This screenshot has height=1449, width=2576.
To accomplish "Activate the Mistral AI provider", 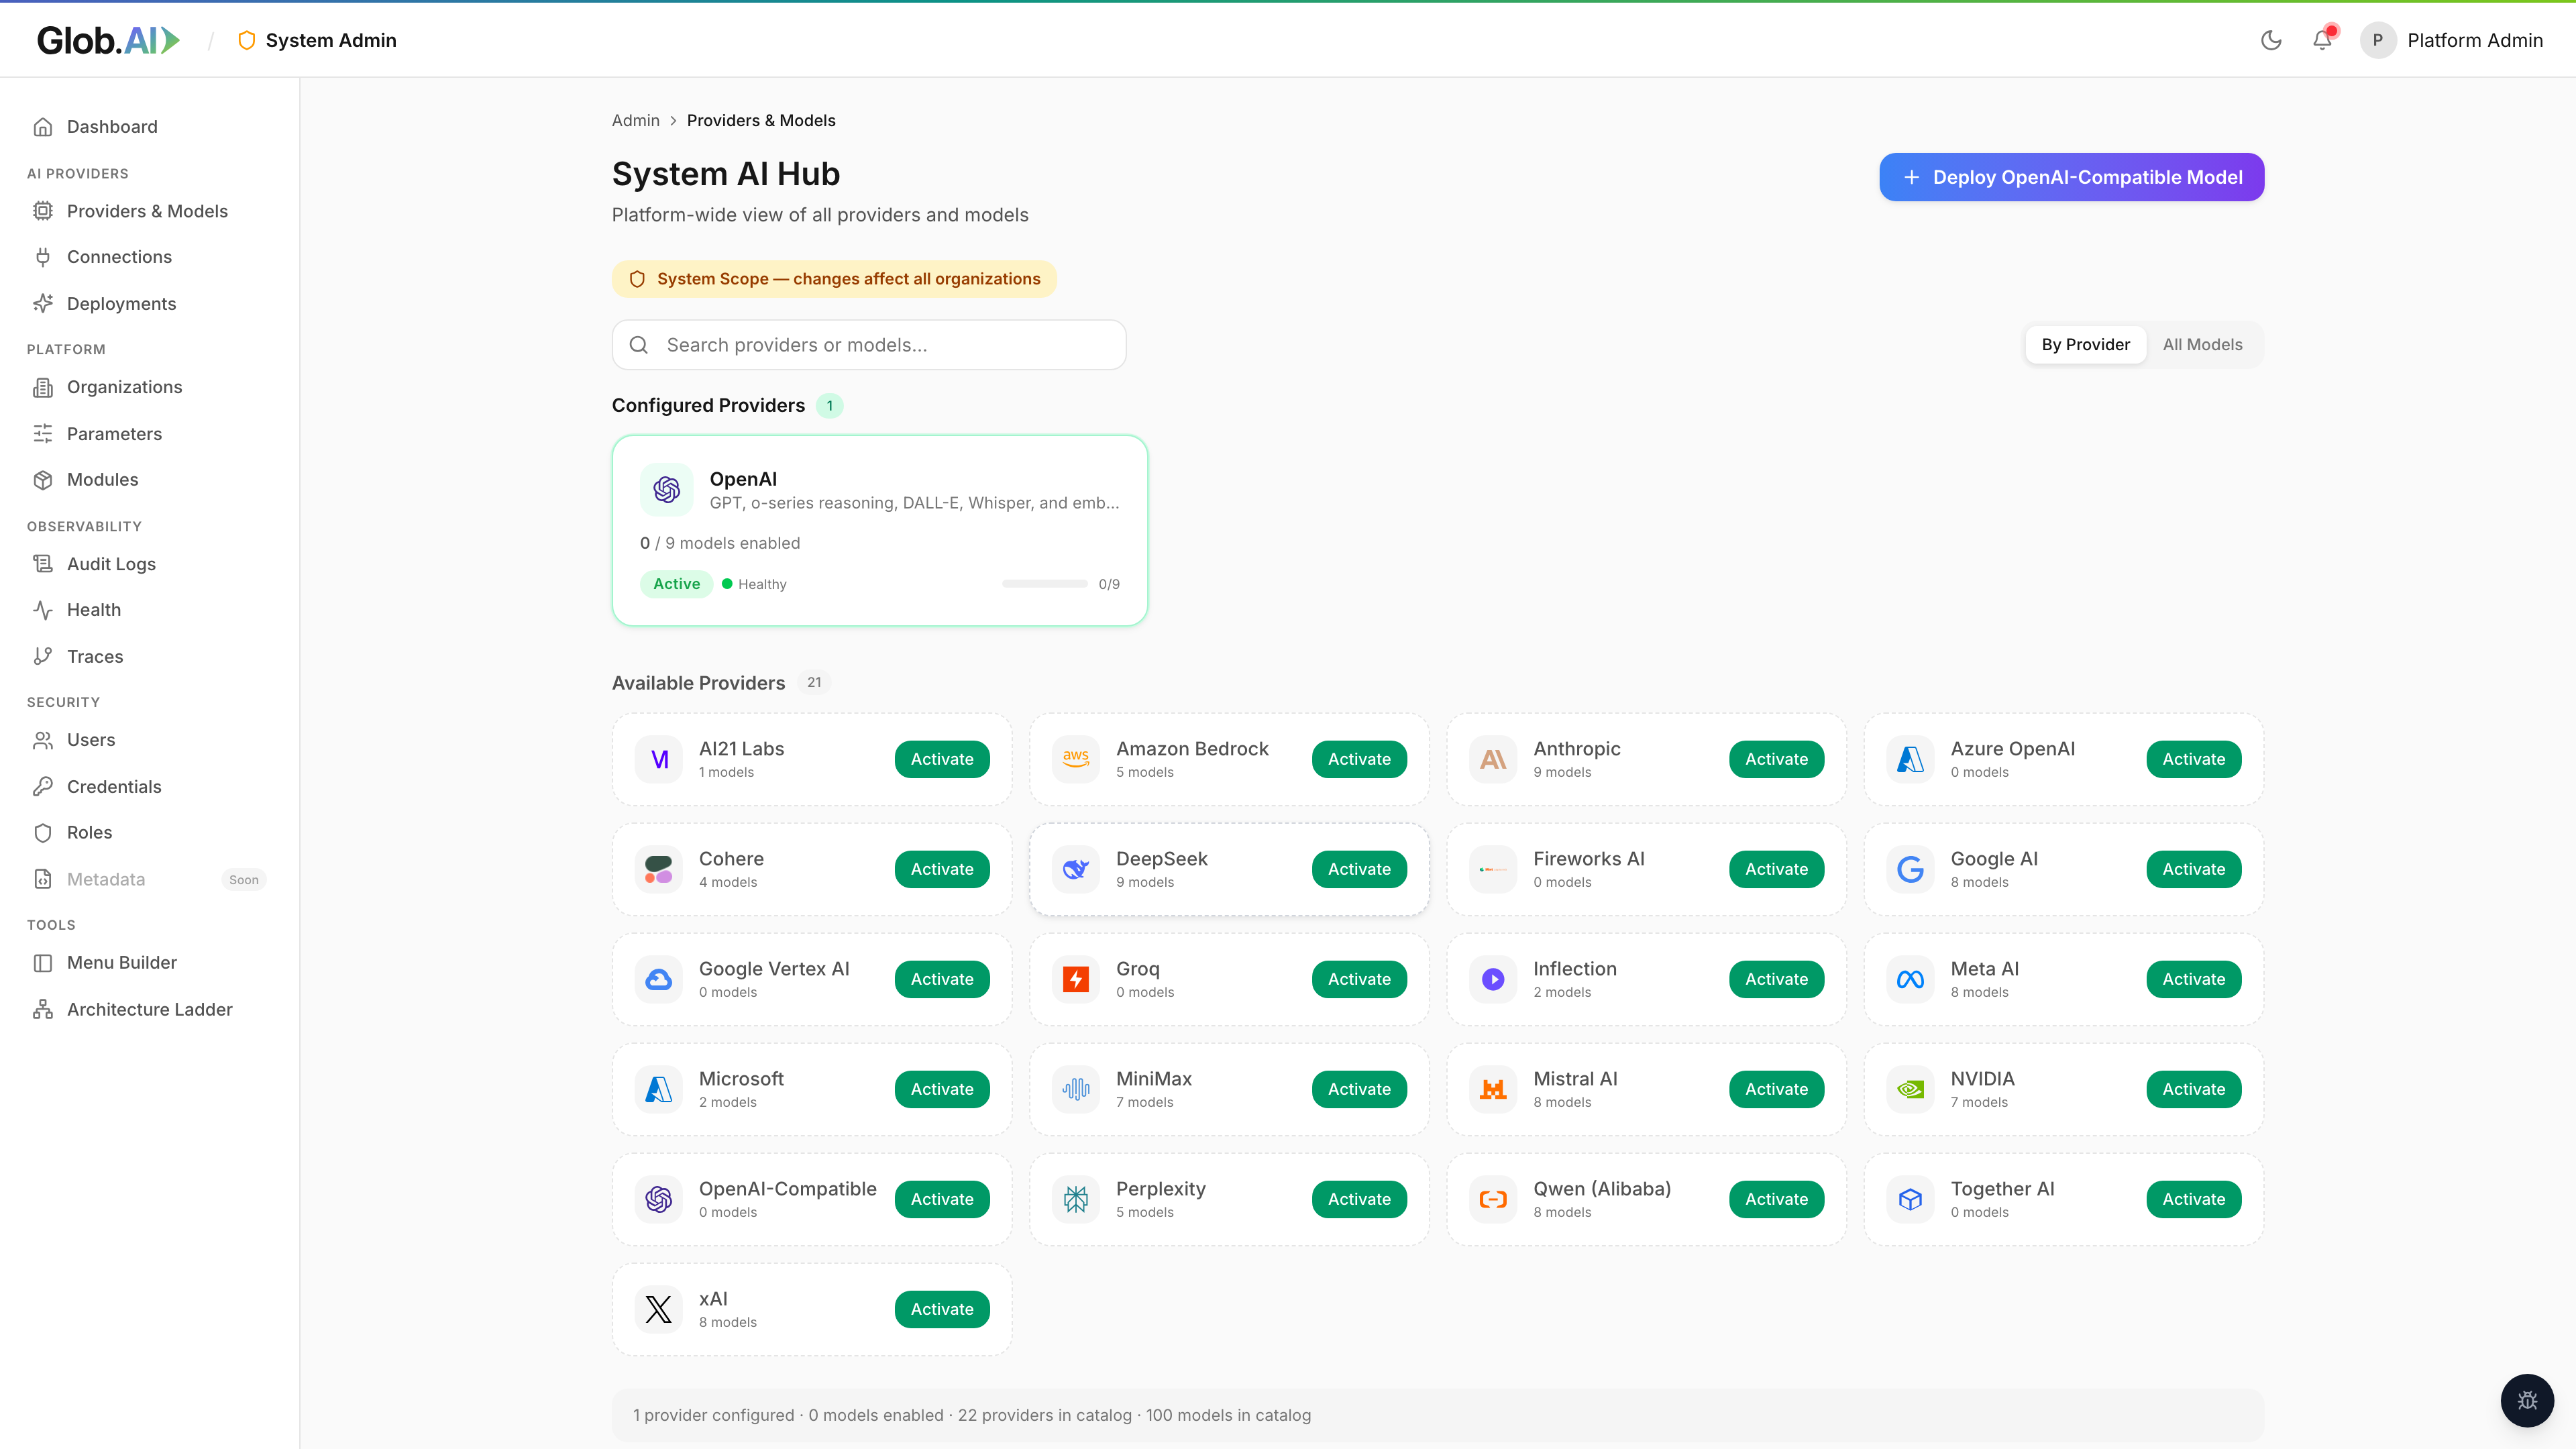I will [x=1776, y=1089].
